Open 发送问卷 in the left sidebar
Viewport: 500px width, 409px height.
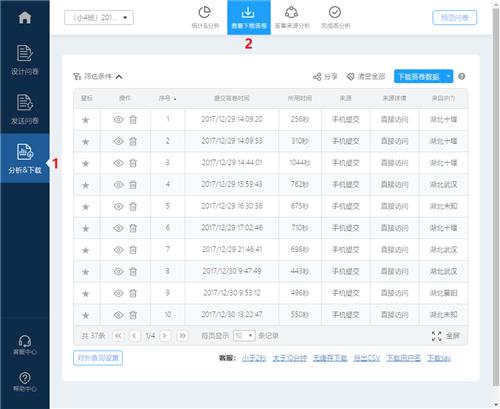[25, 109]
